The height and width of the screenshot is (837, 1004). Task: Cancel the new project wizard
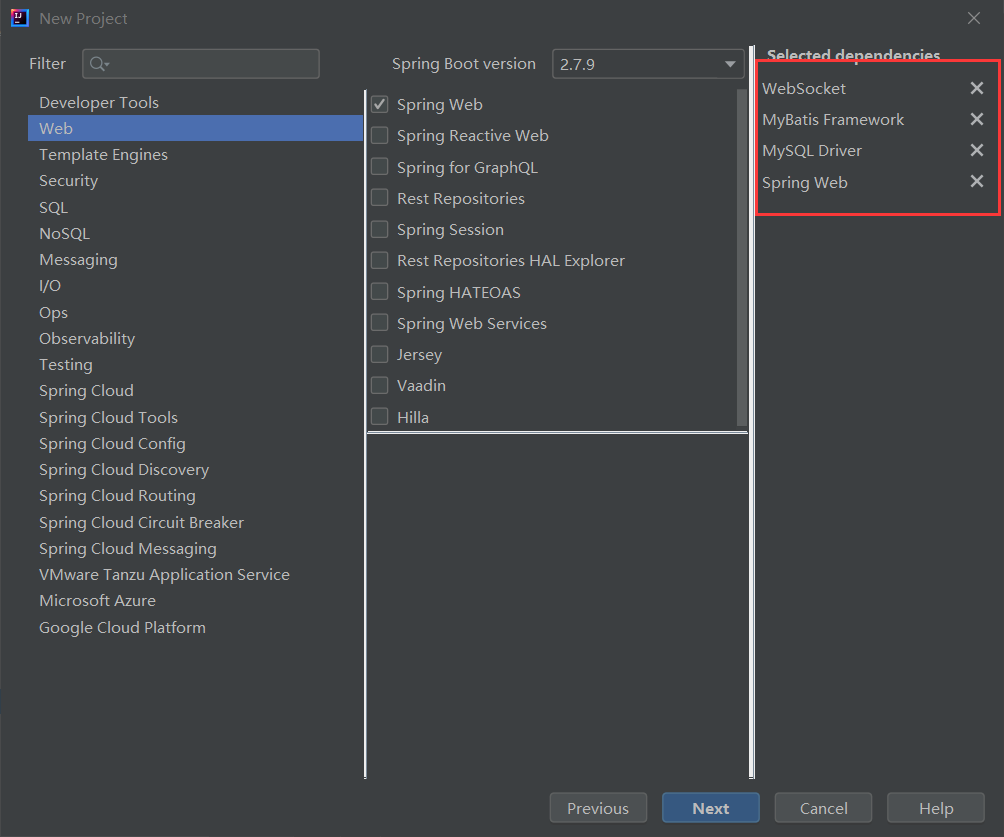click(823, 808)
